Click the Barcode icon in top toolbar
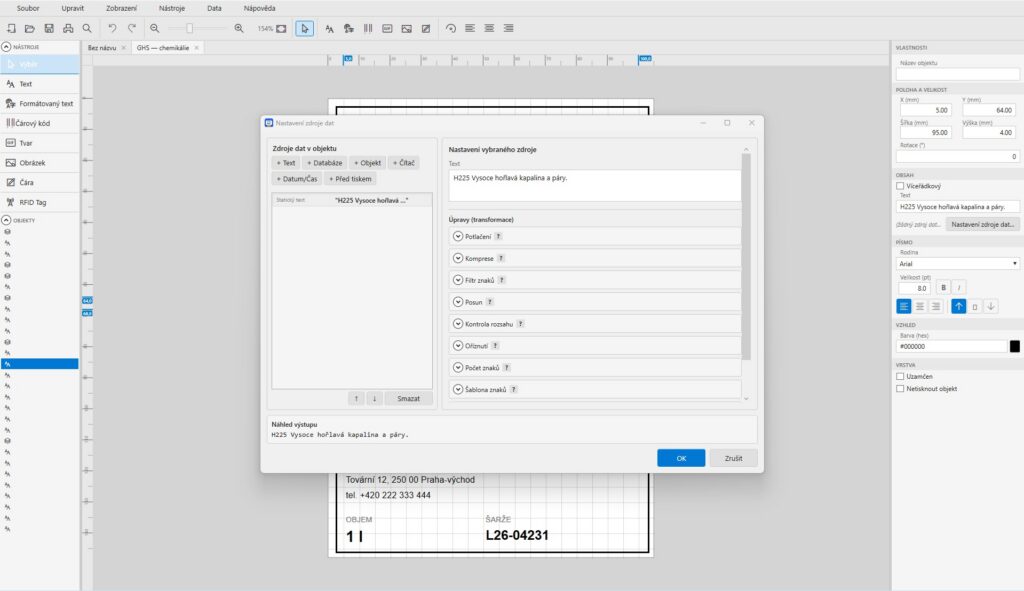Screen dimensions: 1024x591 pyautogui.click(x=368, y=28)
